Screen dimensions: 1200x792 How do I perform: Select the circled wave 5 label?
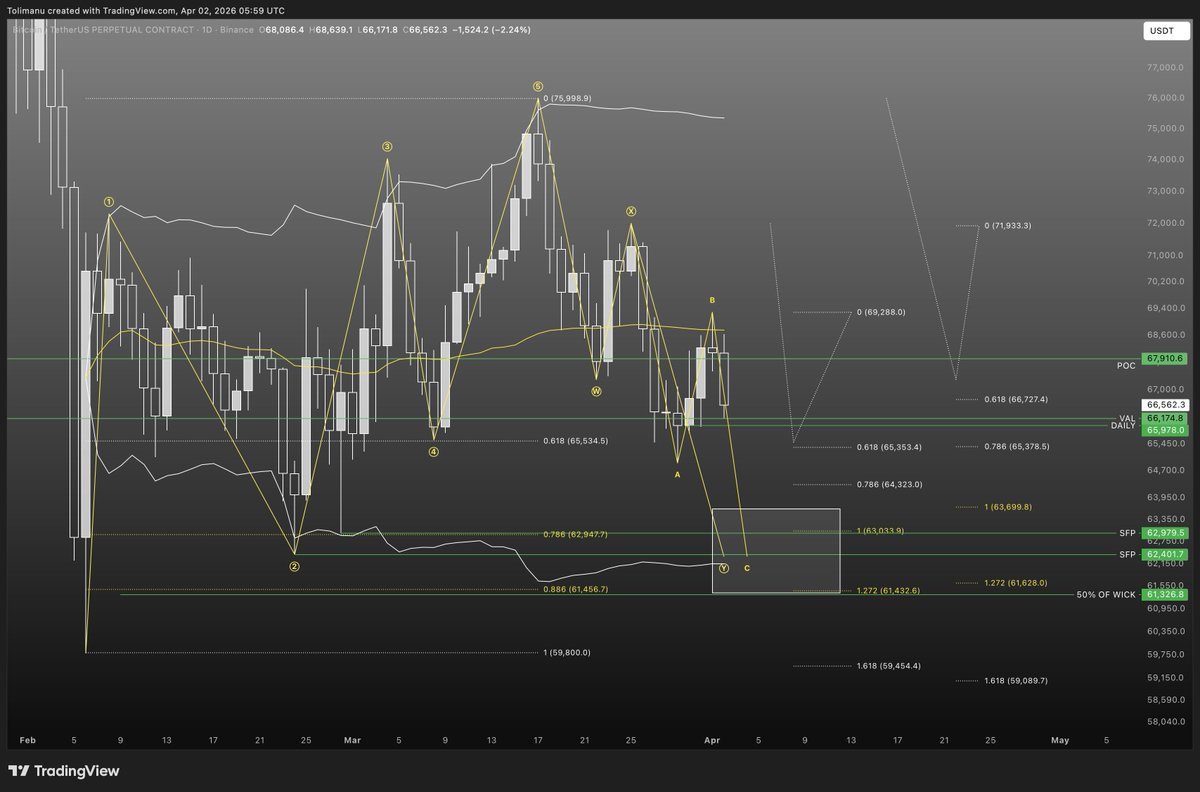[538, 87]
